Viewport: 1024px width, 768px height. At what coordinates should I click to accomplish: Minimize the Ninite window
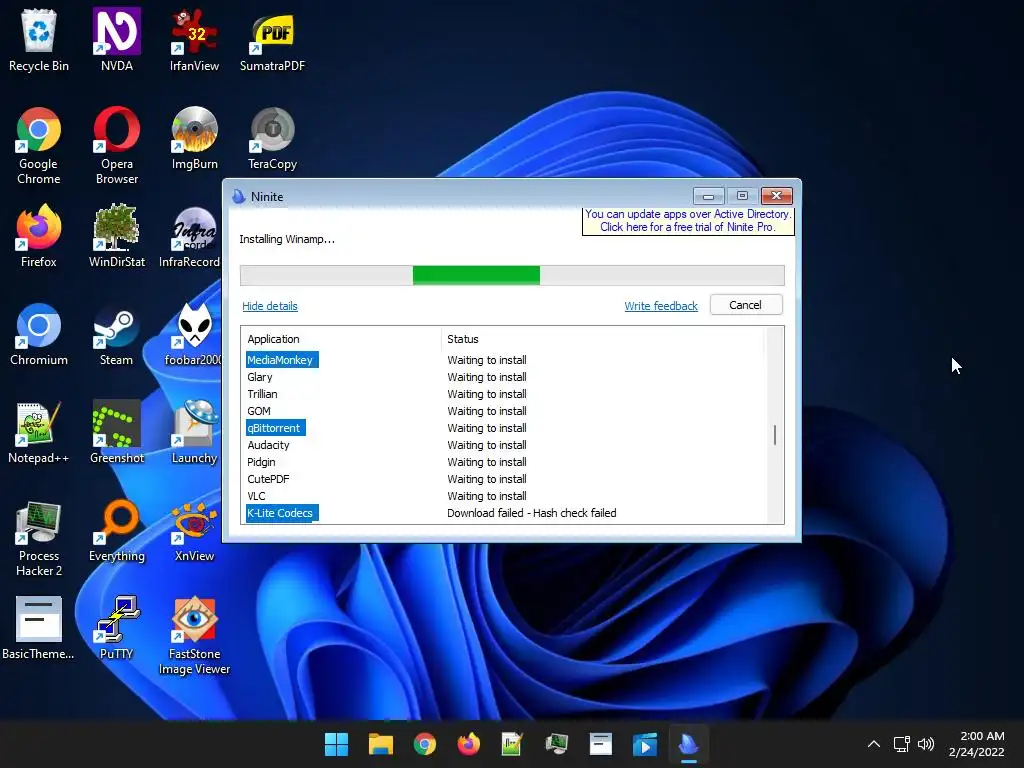[x=709, y=196]
